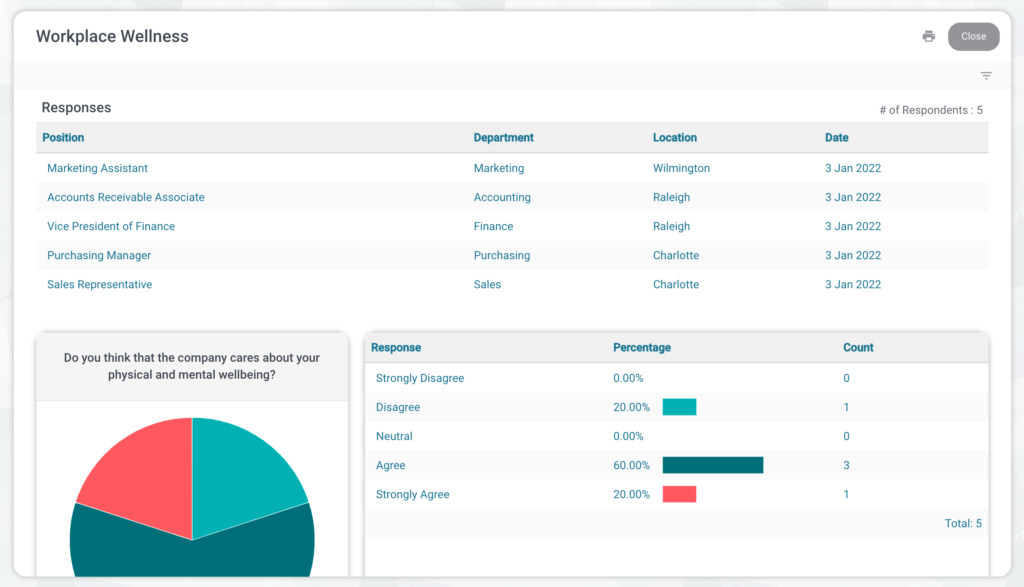1024x587 pixels.
Task: Open the filter icon below Close
Action: [x=986, y=76]
